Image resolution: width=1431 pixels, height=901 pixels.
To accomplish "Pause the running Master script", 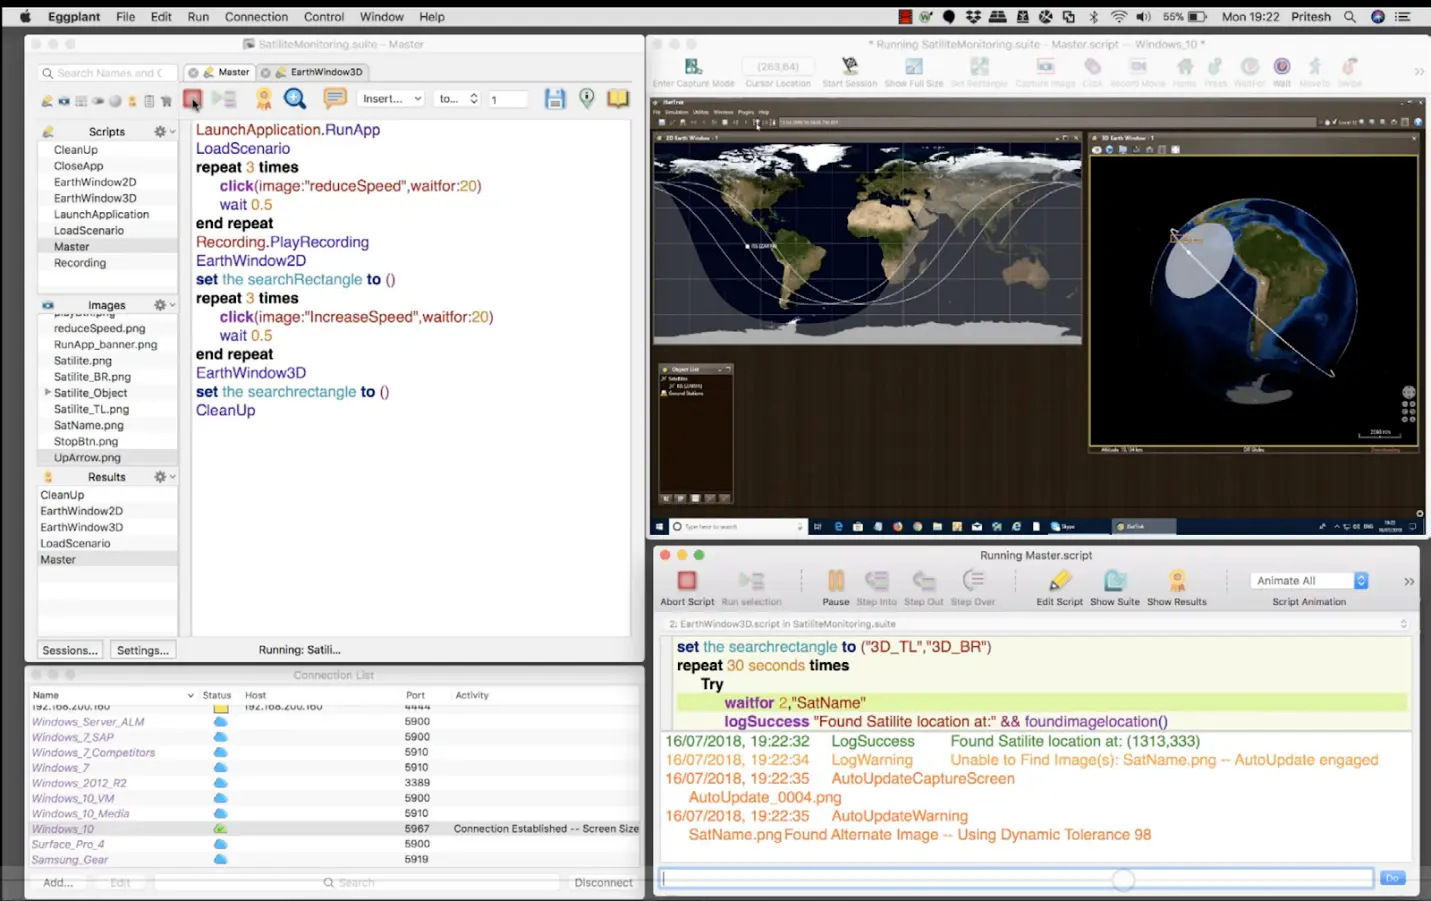I will click(x=835, y=581).
